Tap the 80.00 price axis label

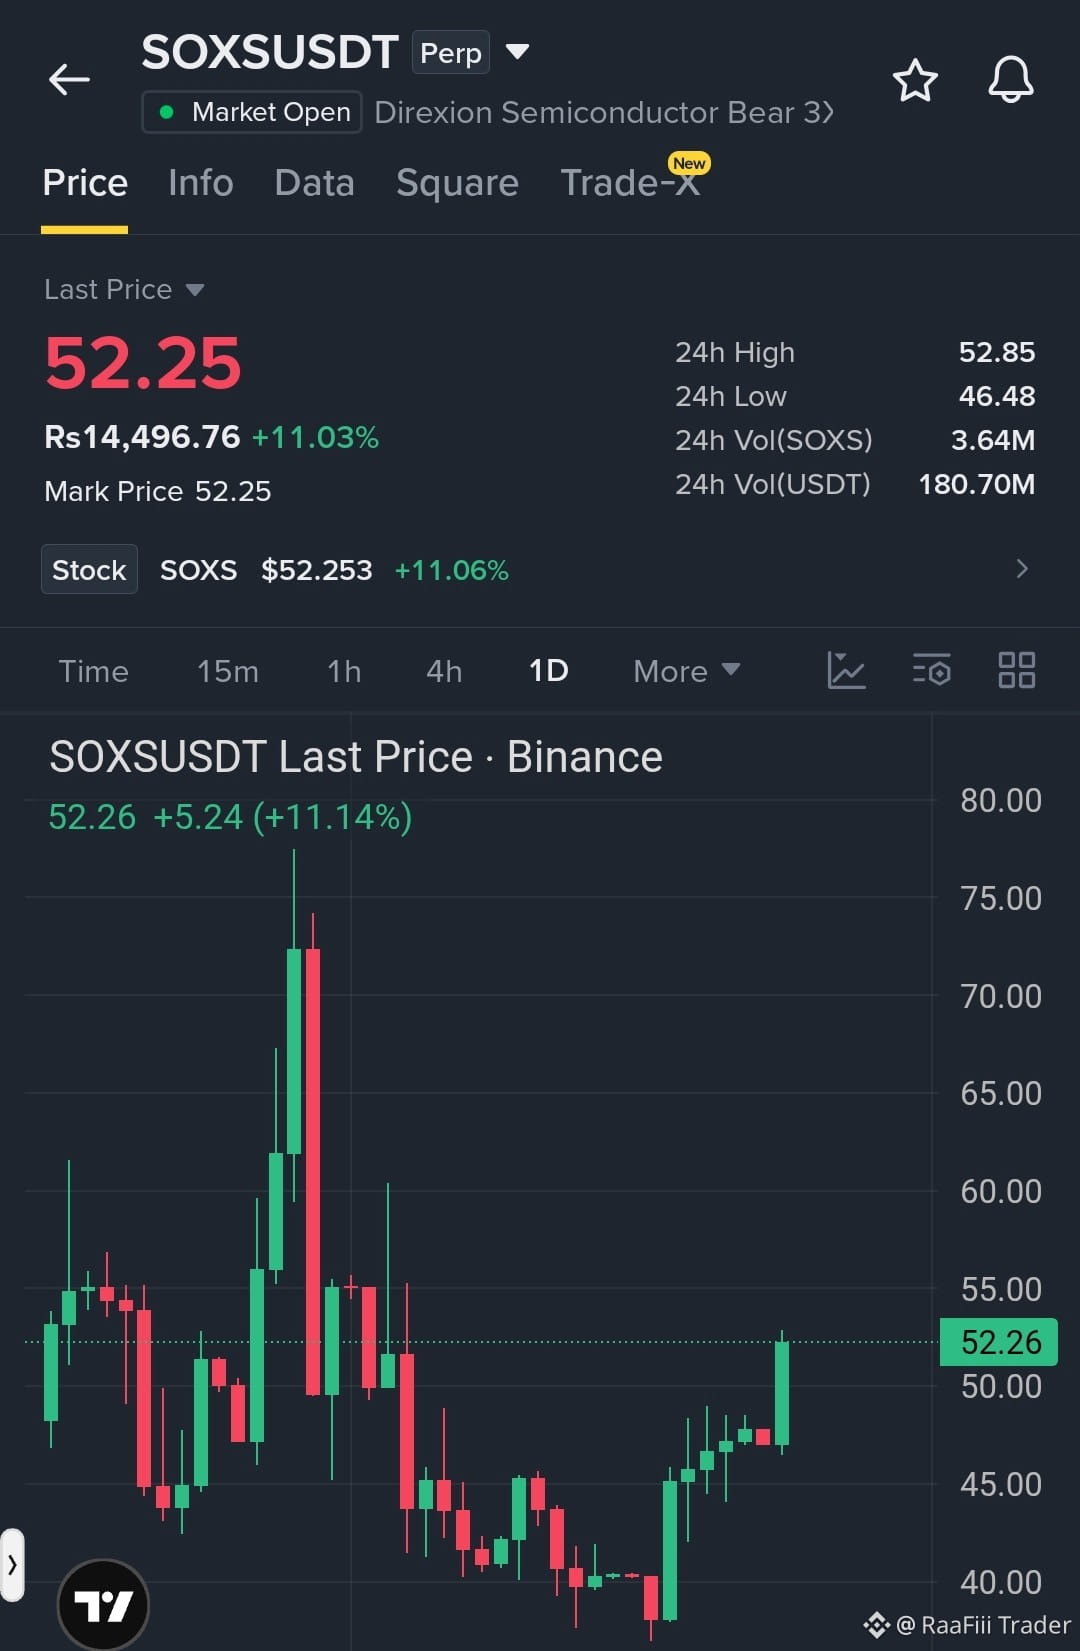click(1001, 800)
